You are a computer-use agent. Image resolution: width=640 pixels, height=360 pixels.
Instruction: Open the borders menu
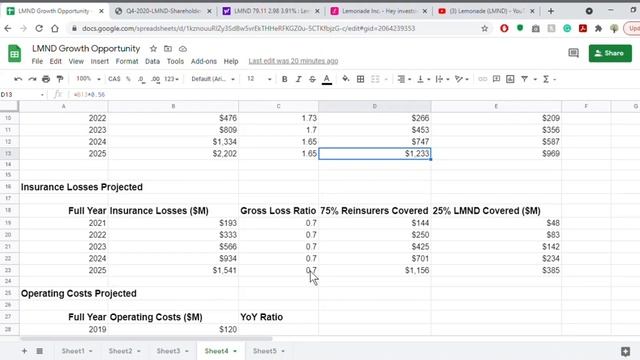(x=360, y=79)
